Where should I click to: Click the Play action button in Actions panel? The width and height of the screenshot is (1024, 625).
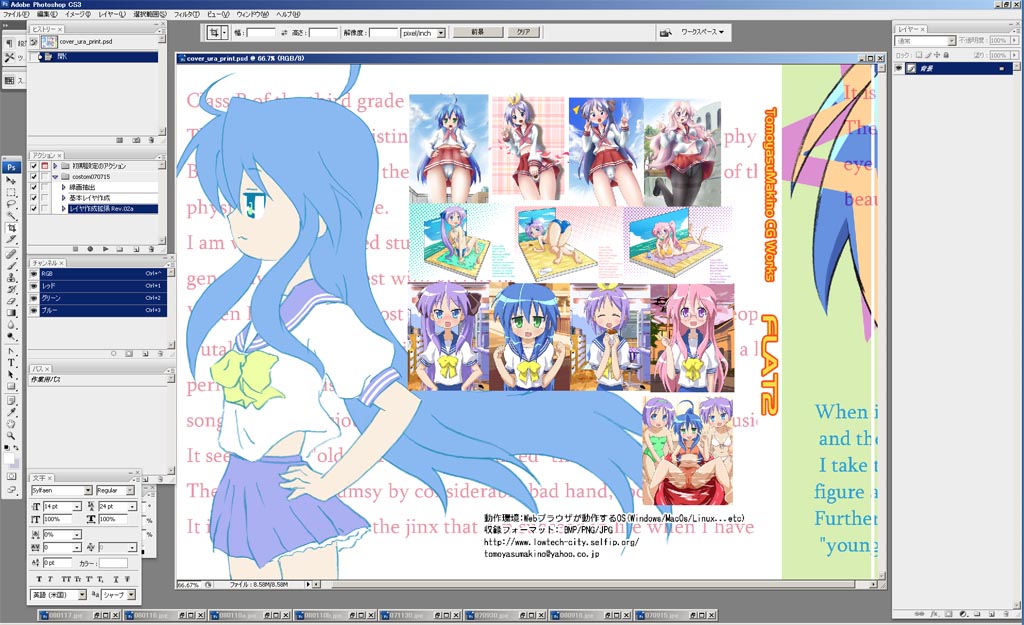[105, 249]
